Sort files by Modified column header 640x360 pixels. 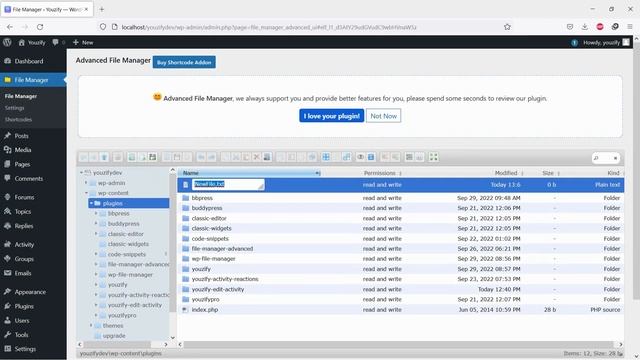(x=505, y=173)
